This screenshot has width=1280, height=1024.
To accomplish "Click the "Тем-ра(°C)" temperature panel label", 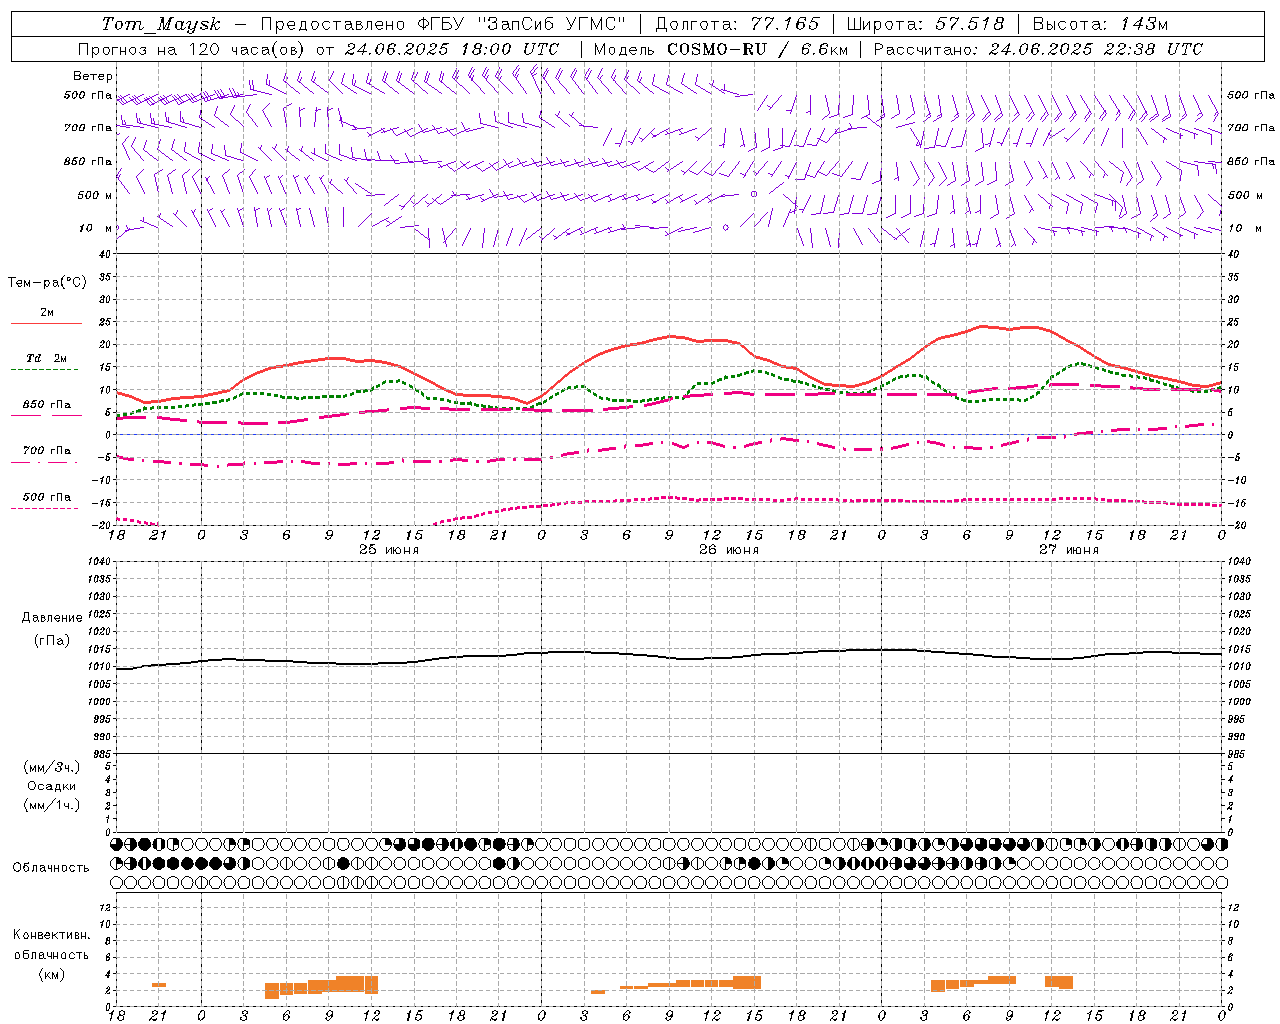I will pyautogui.click(x=47, y=283).
